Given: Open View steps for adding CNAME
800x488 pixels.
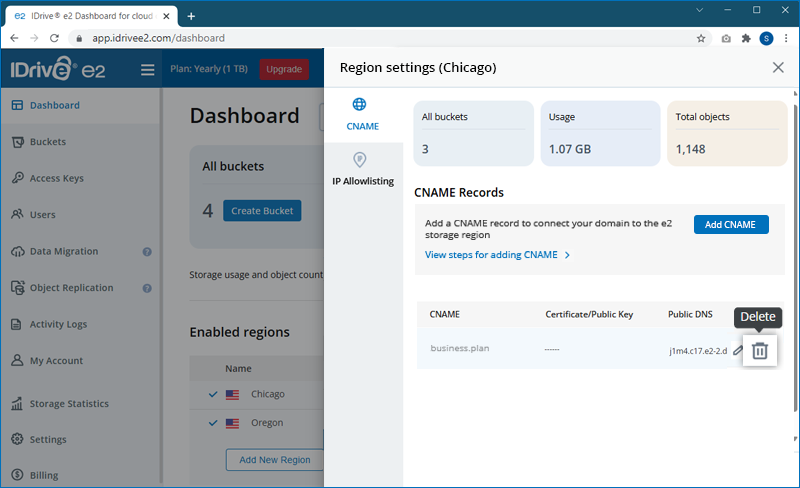Looking at the screenshot, I should (497, 255).
